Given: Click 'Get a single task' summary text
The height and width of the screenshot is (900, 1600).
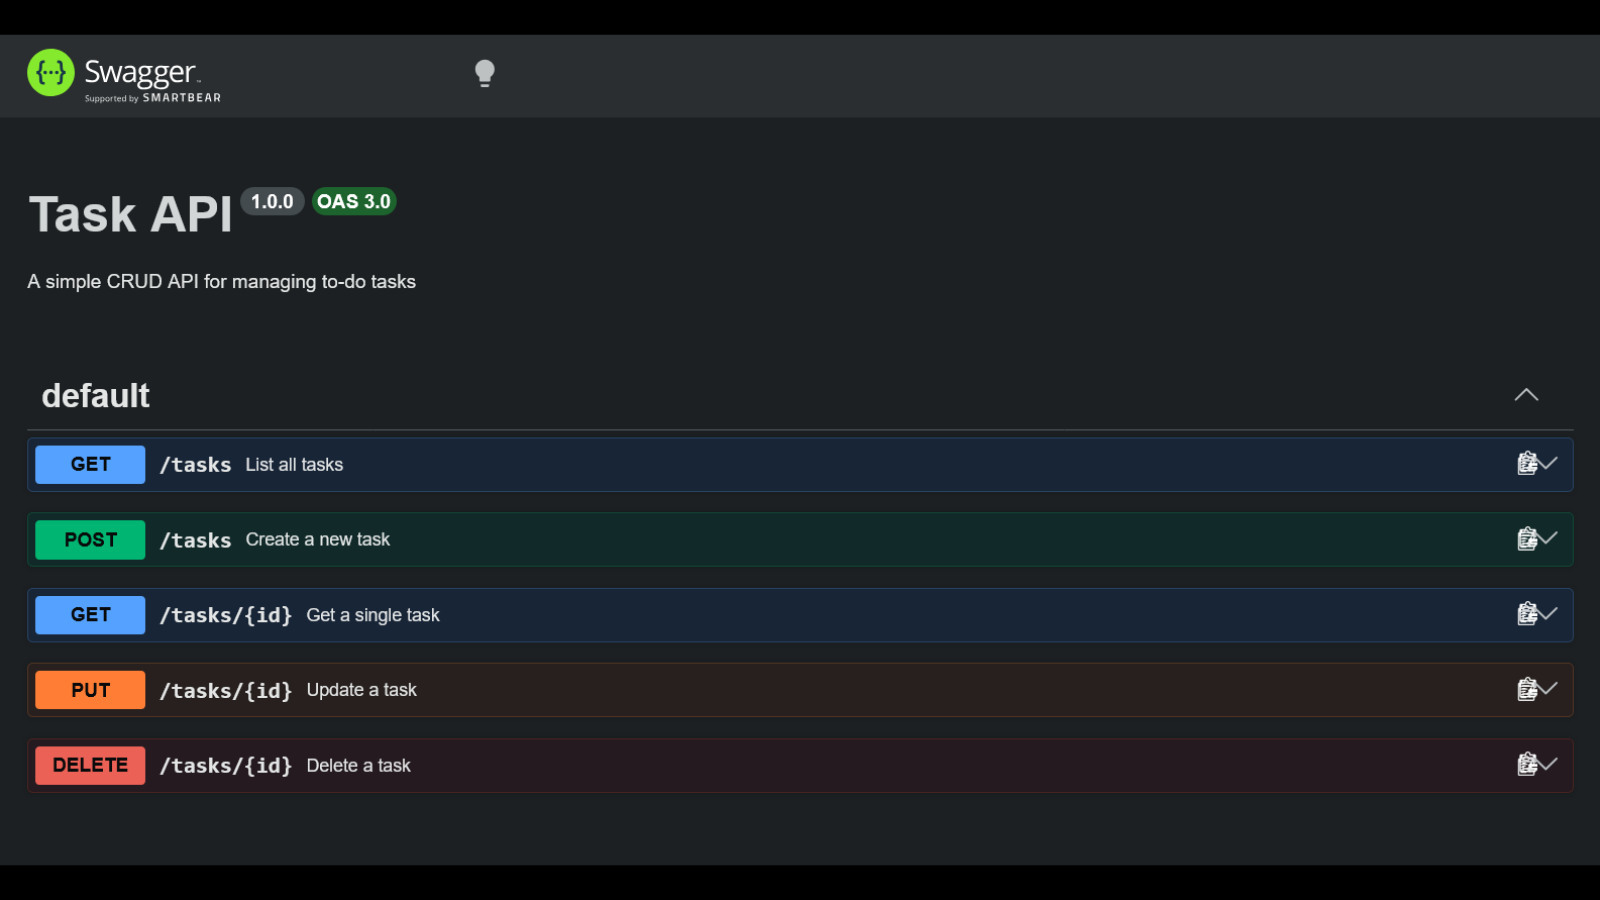Looking at the screenshot, I should [373, 615].
